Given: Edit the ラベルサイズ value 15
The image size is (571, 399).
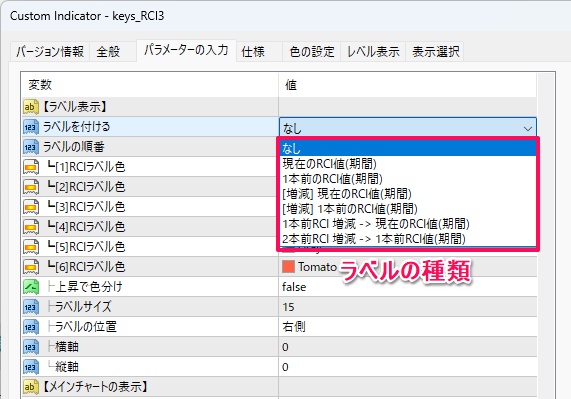Looking at the screenshot, I should point(407,307).
